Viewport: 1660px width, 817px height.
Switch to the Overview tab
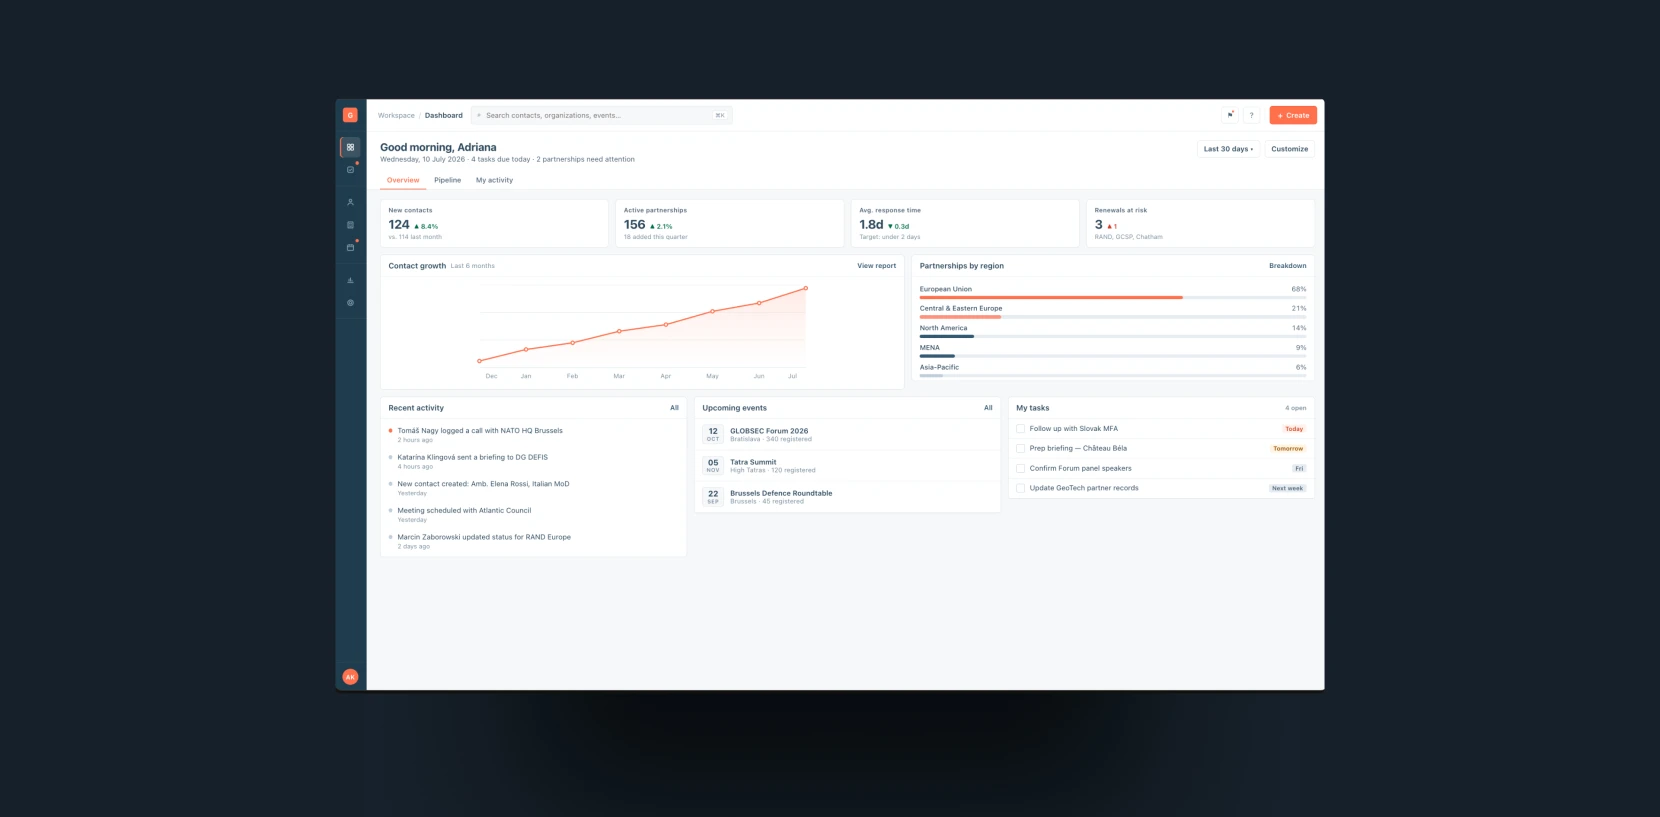click(x=403, y=180)
